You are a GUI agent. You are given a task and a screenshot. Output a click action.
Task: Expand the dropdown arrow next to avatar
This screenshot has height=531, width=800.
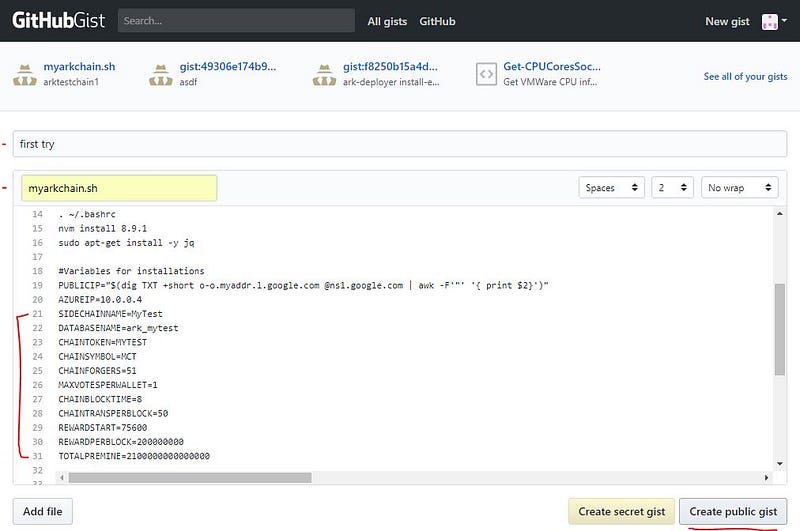pyautogui.click(x=784, y=20)
